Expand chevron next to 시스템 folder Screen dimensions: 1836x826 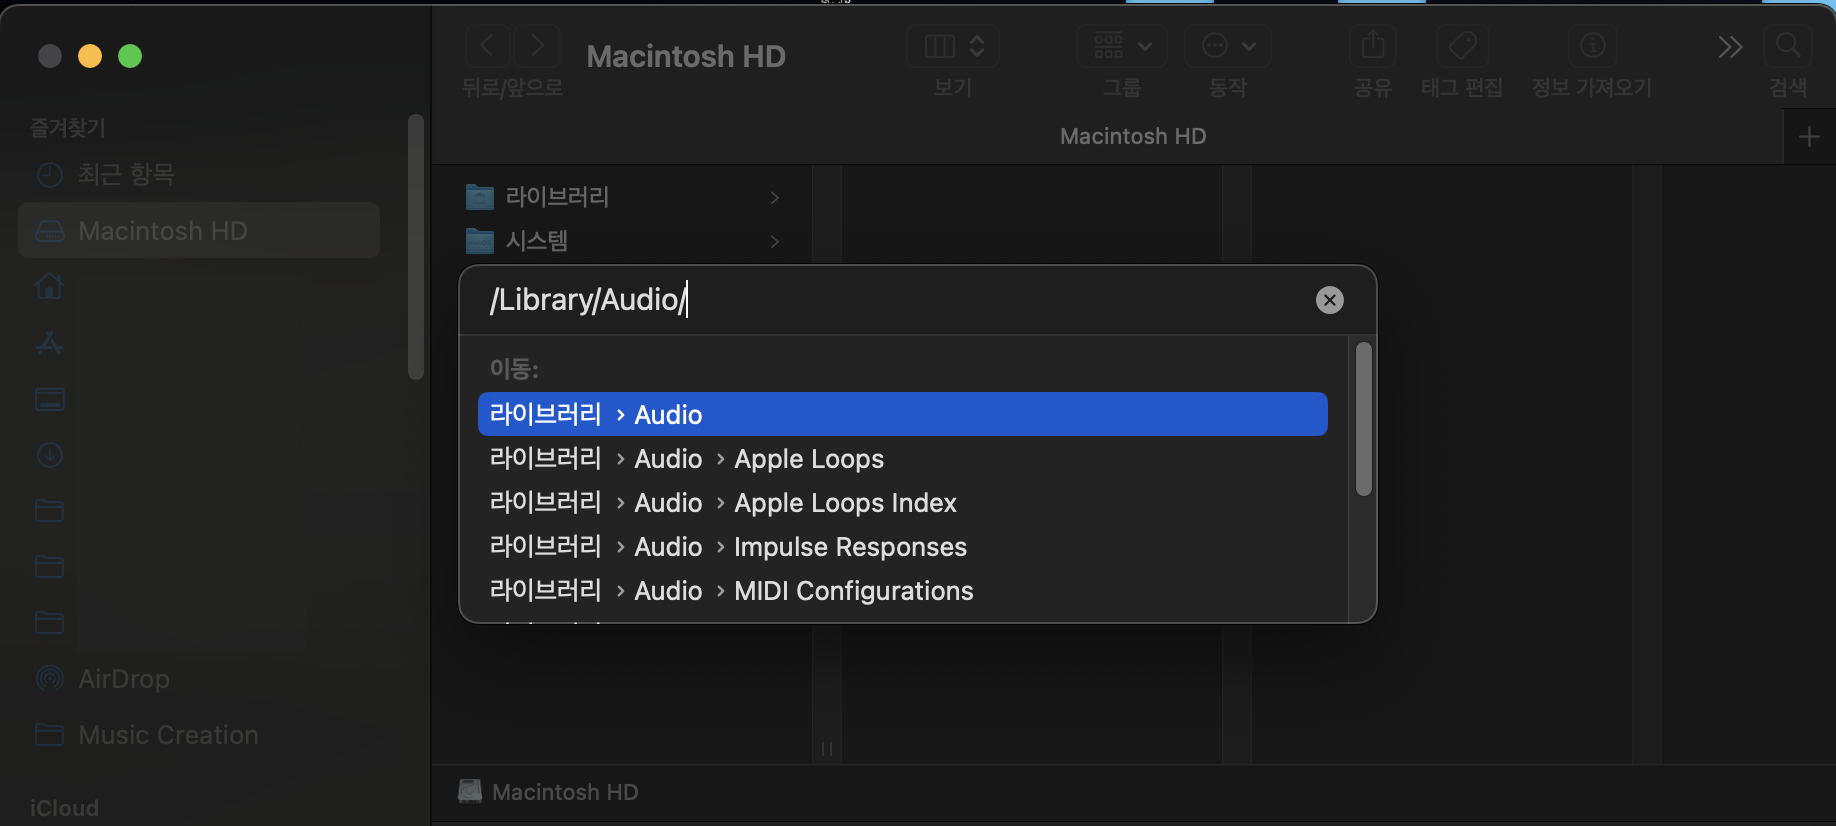775,242
